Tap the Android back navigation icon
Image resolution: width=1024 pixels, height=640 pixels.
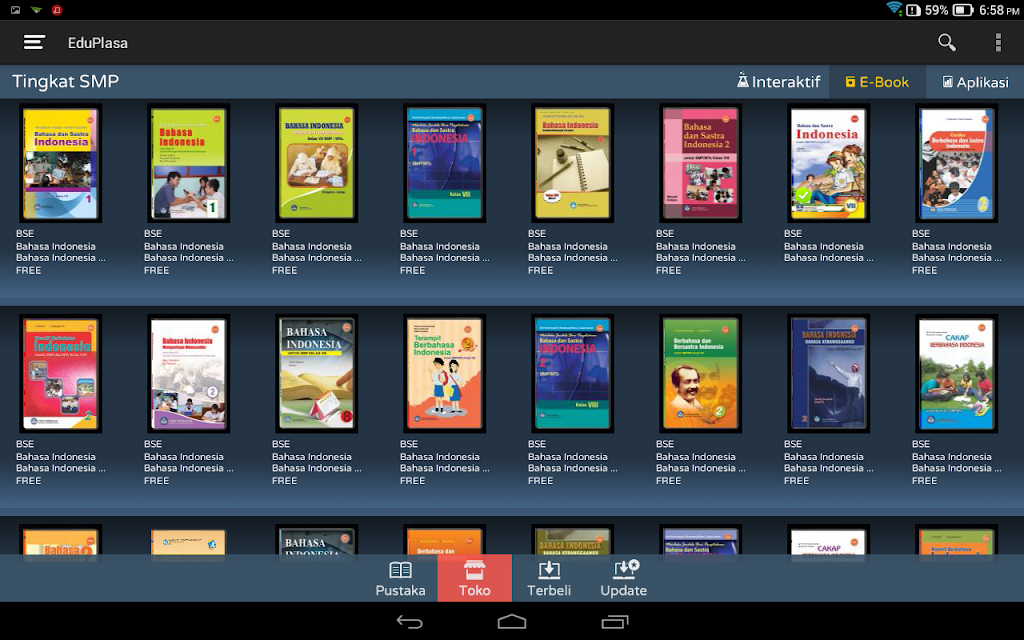410,622
